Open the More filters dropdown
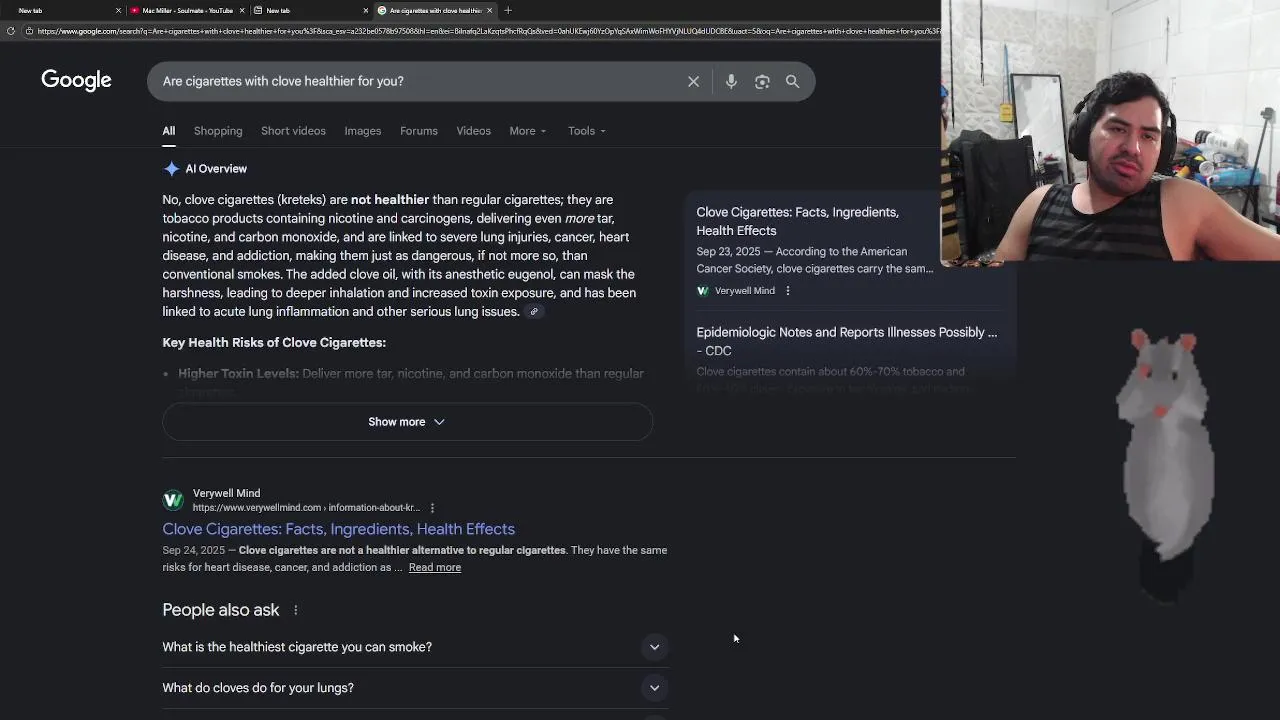 point(528,131)
